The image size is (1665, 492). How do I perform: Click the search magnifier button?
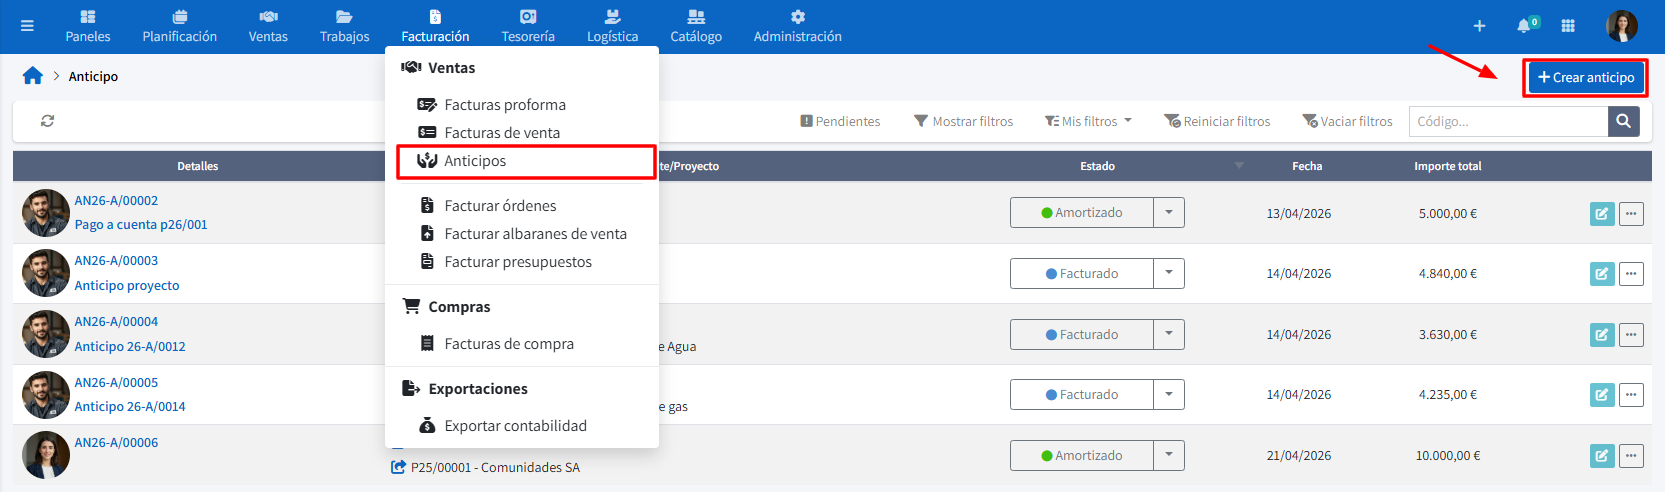coord(1623,121)
